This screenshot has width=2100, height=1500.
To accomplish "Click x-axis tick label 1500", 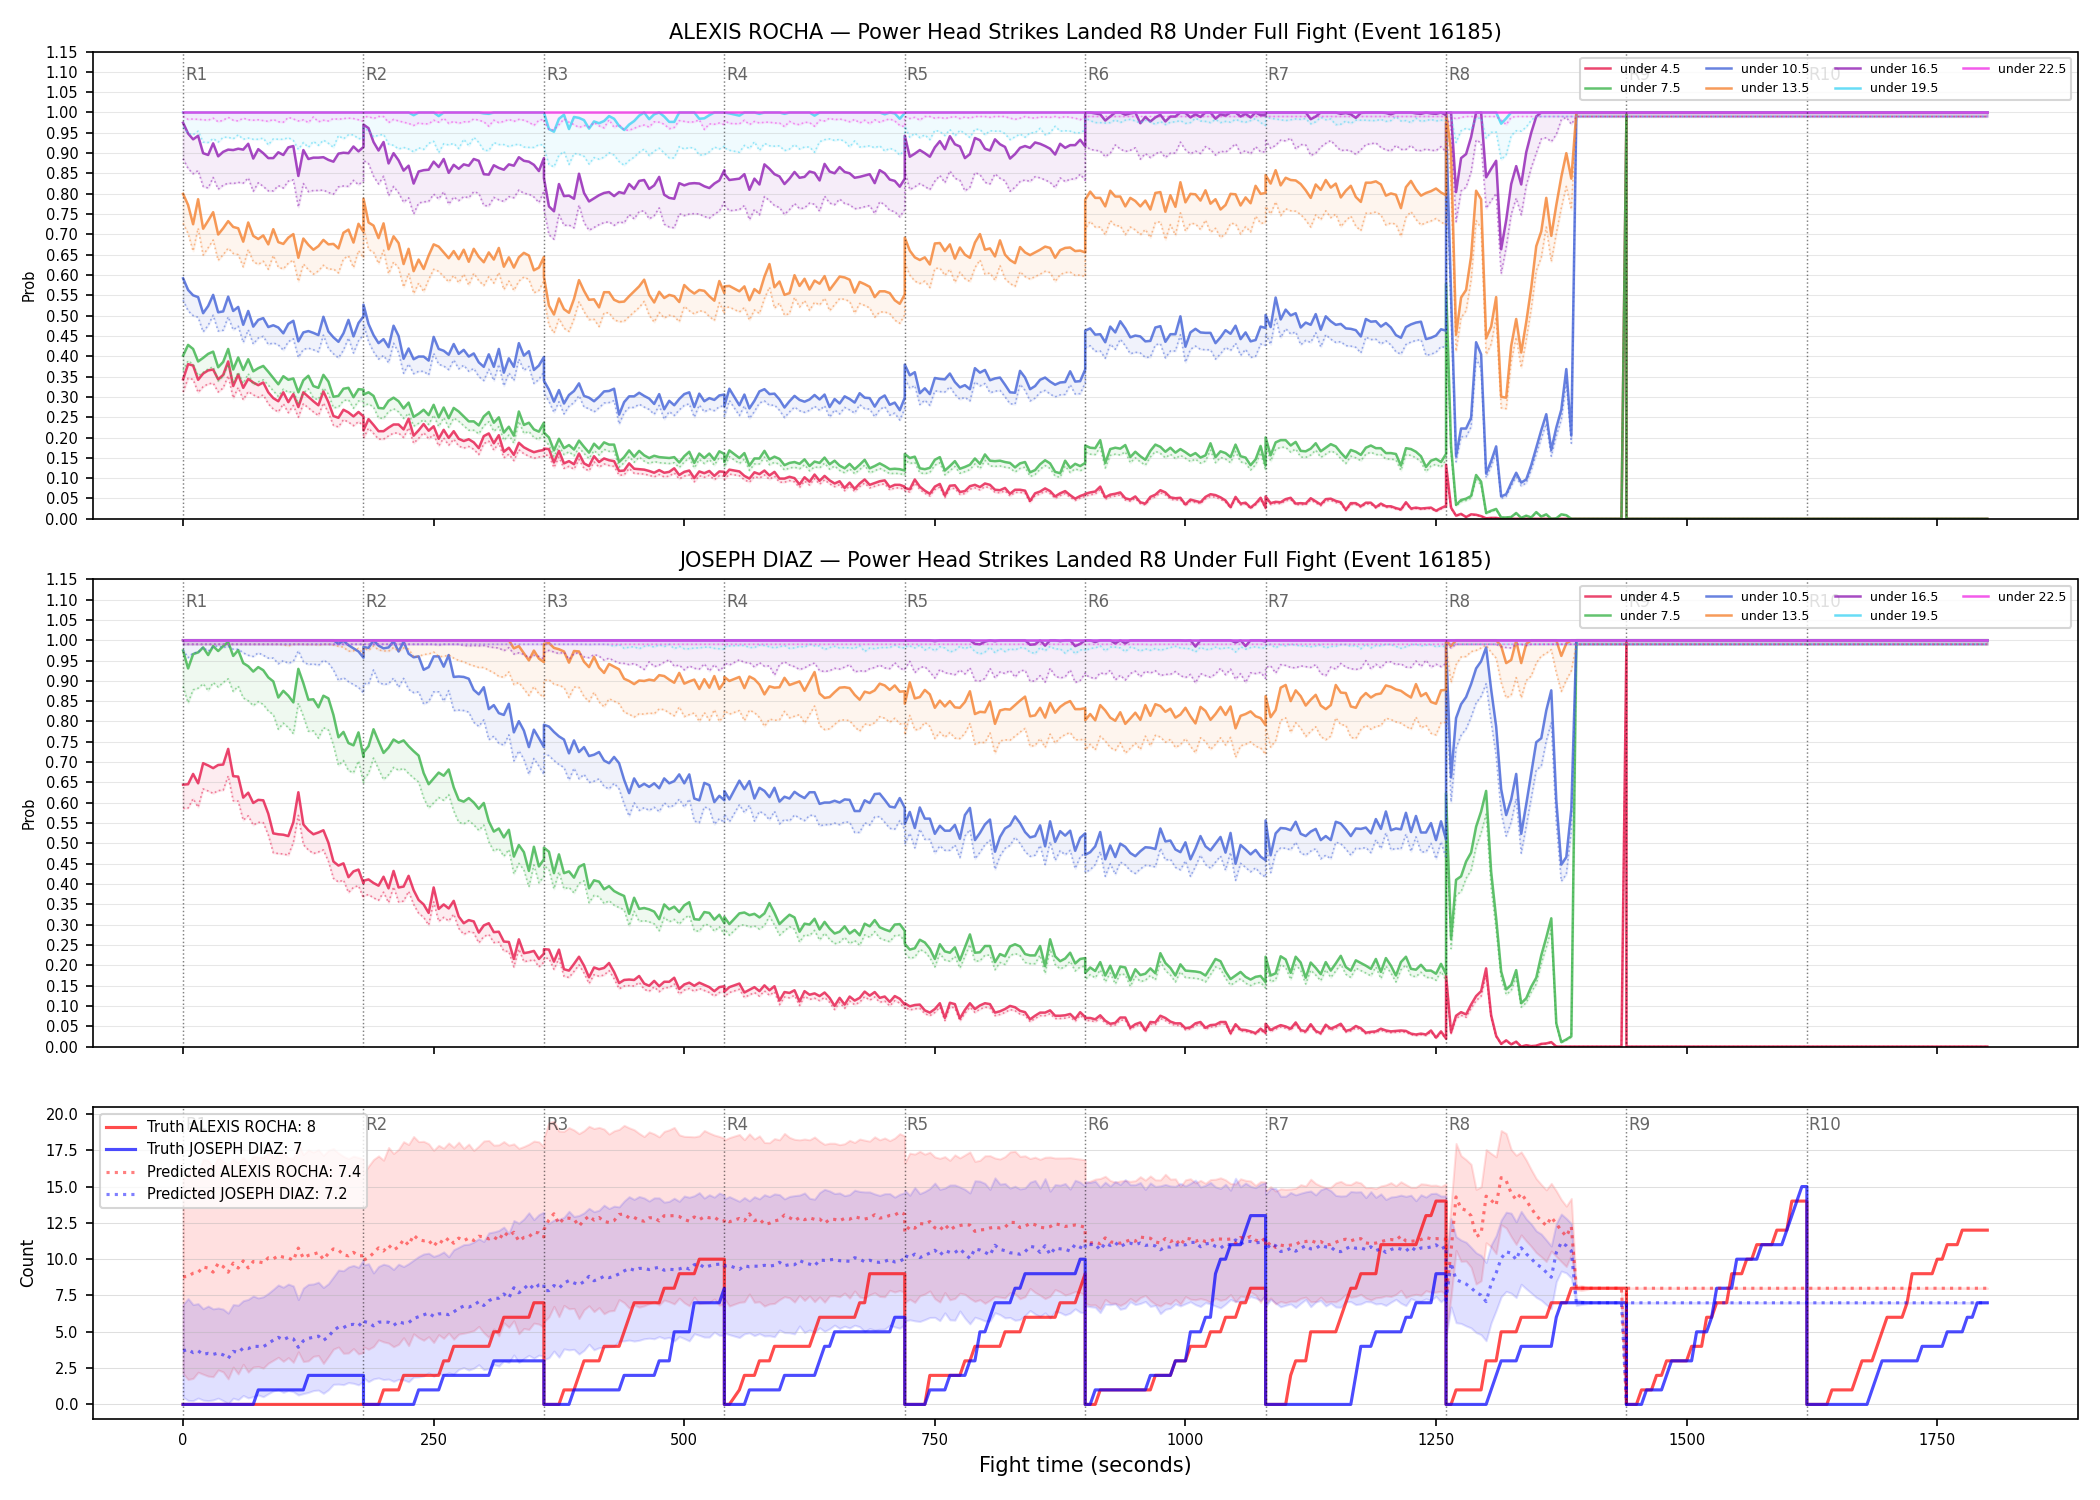I will coord(1687,1440).
